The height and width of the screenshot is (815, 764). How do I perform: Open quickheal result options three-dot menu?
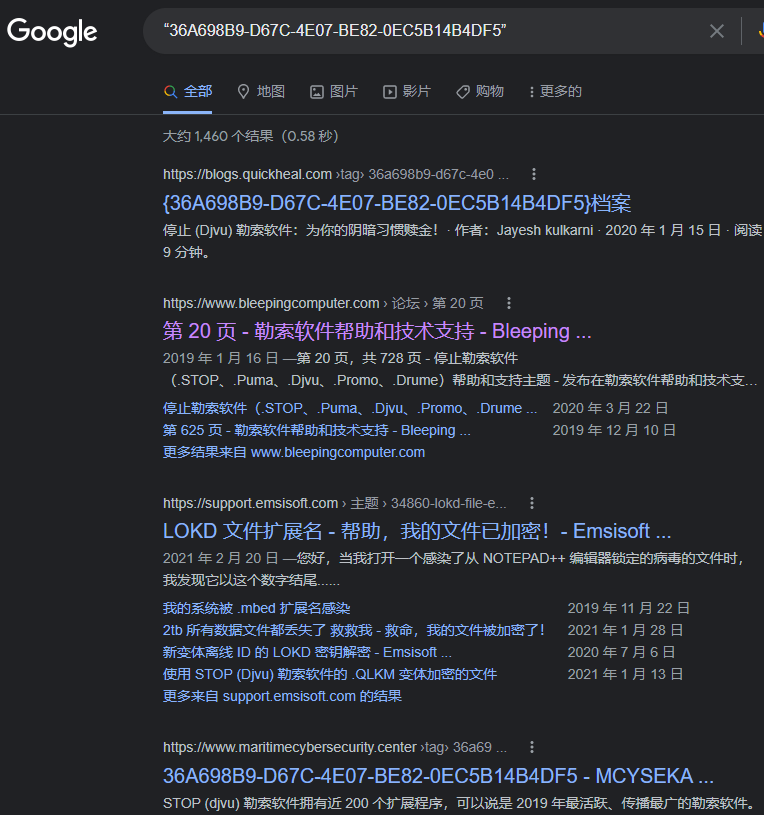coord(534,174)
